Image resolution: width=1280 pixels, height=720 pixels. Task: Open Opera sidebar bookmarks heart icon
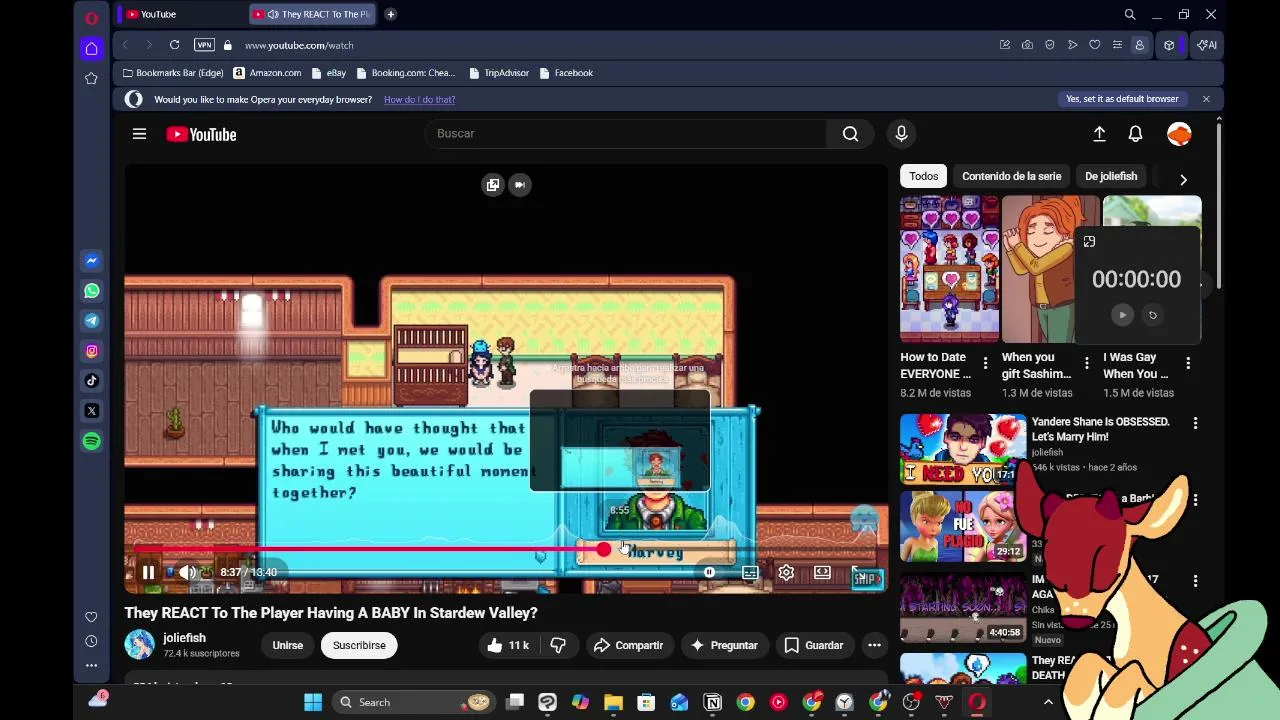pyautogui.click(x=91, y=617)
